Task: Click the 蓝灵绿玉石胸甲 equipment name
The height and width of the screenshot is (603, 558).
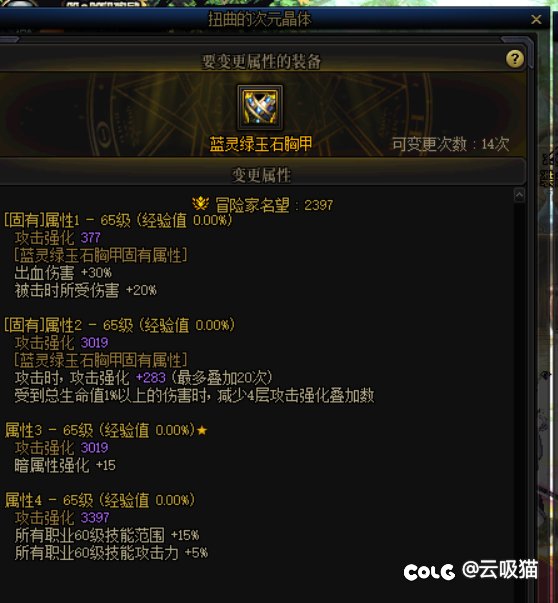Action: pyautogui.click(x=260, y=144)
